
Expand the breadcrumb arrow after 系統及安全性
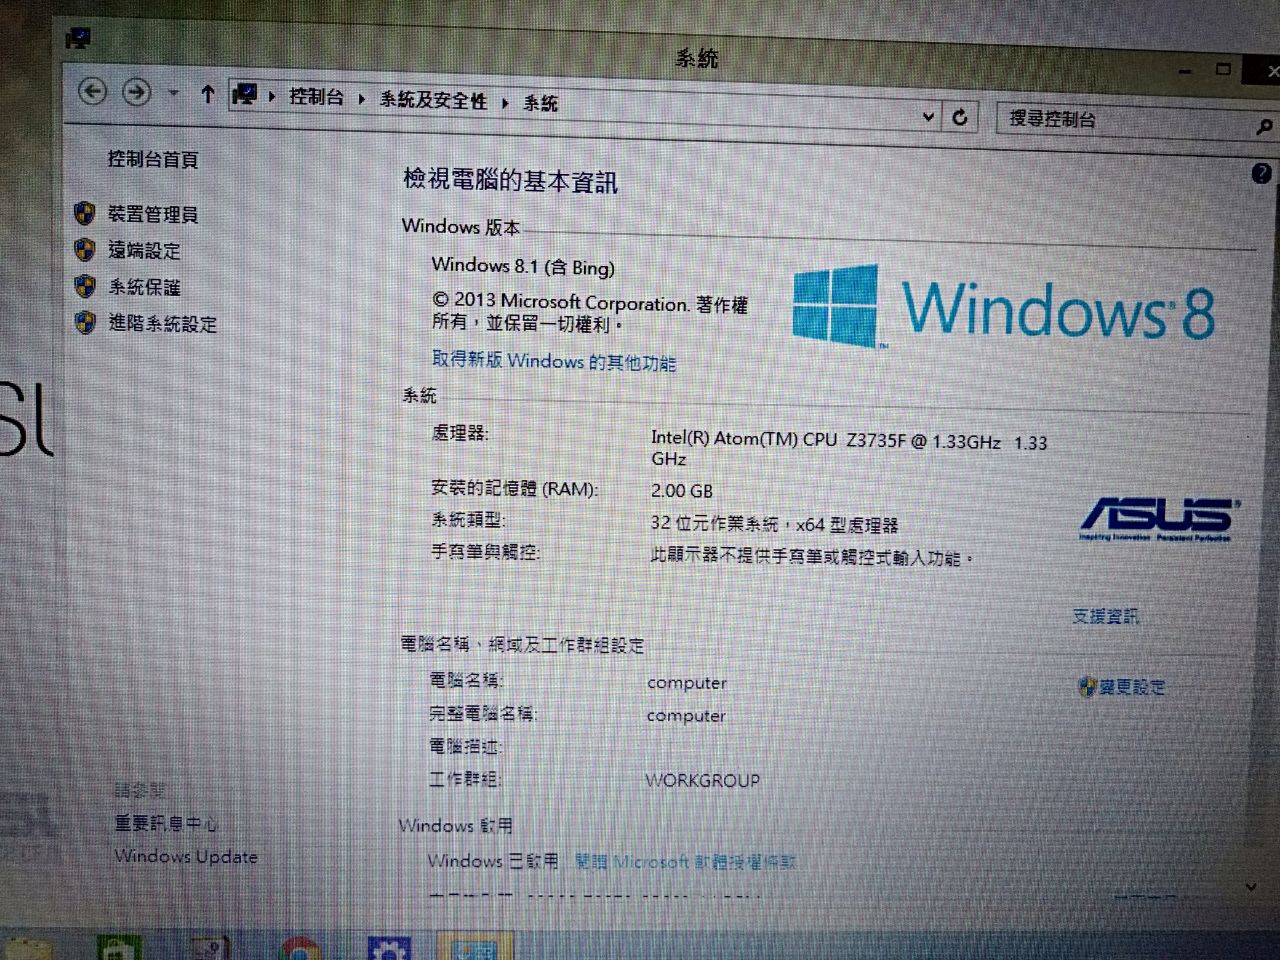point(505,102)
